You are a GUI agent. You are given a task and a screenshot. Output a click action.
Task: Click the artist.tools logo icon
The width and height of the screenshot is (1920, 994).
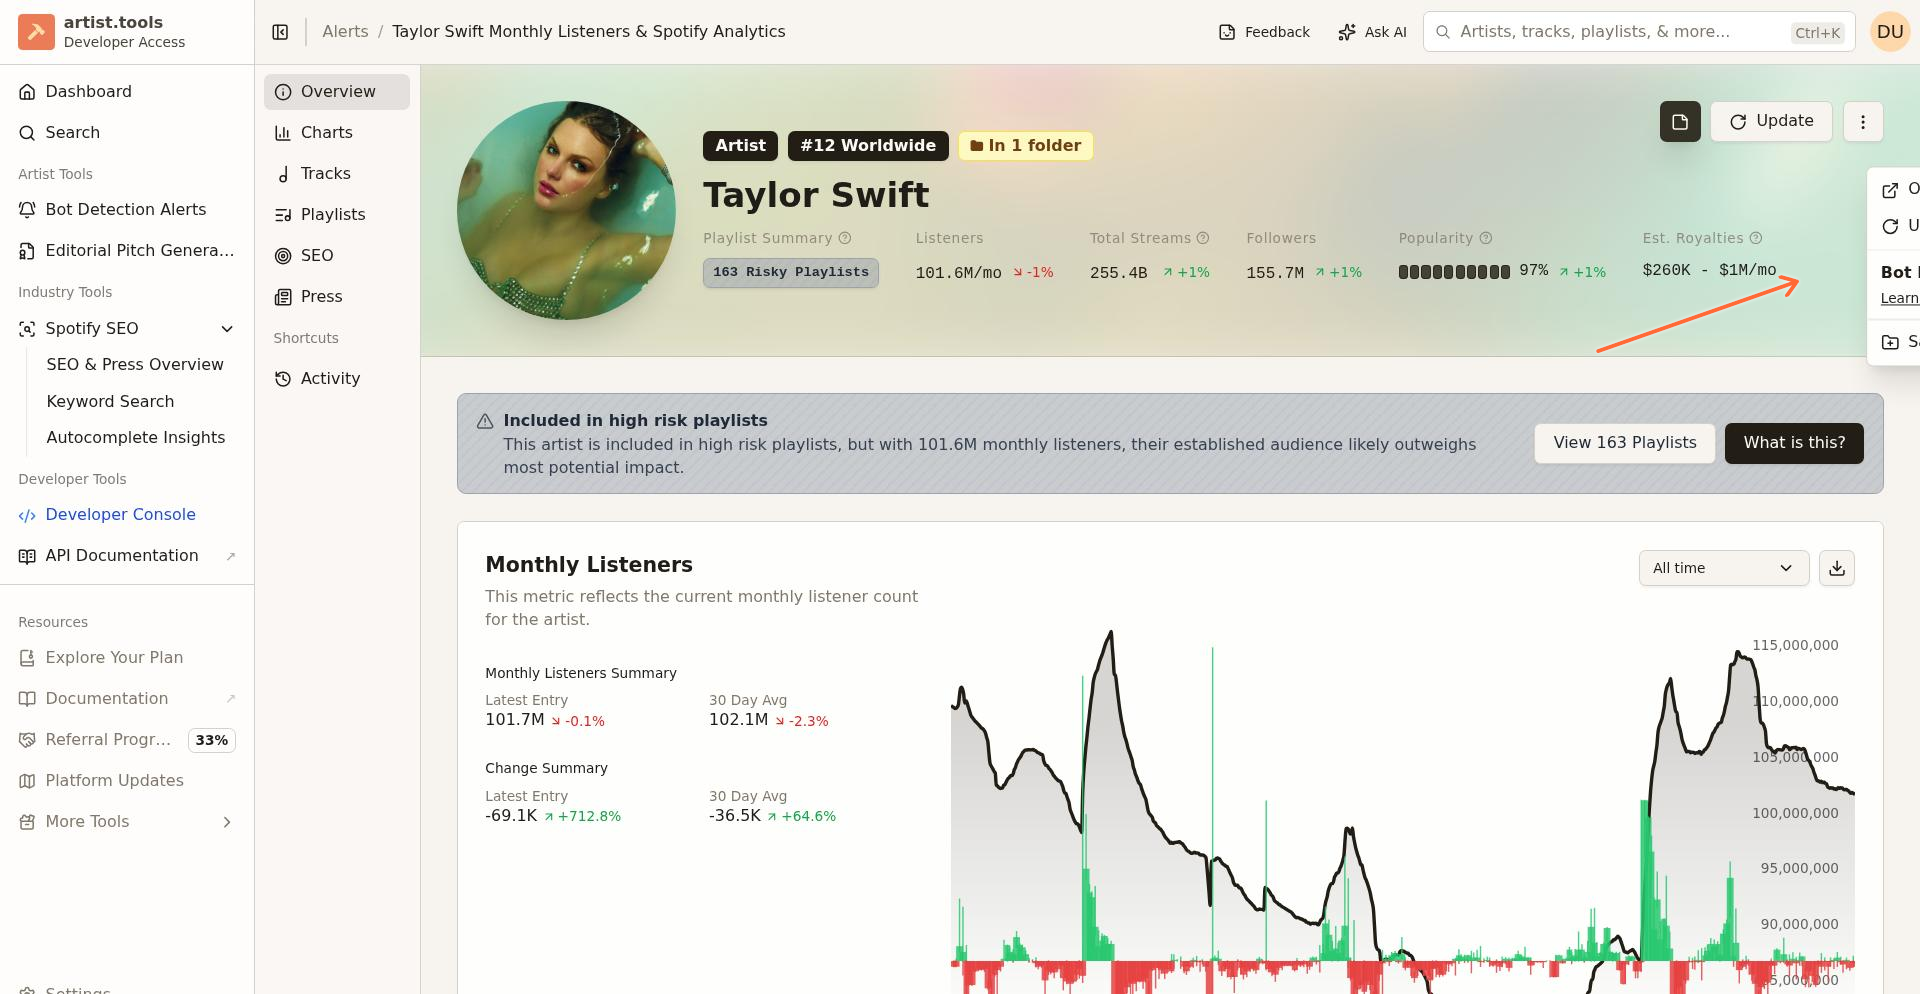(x=36, y=32)
